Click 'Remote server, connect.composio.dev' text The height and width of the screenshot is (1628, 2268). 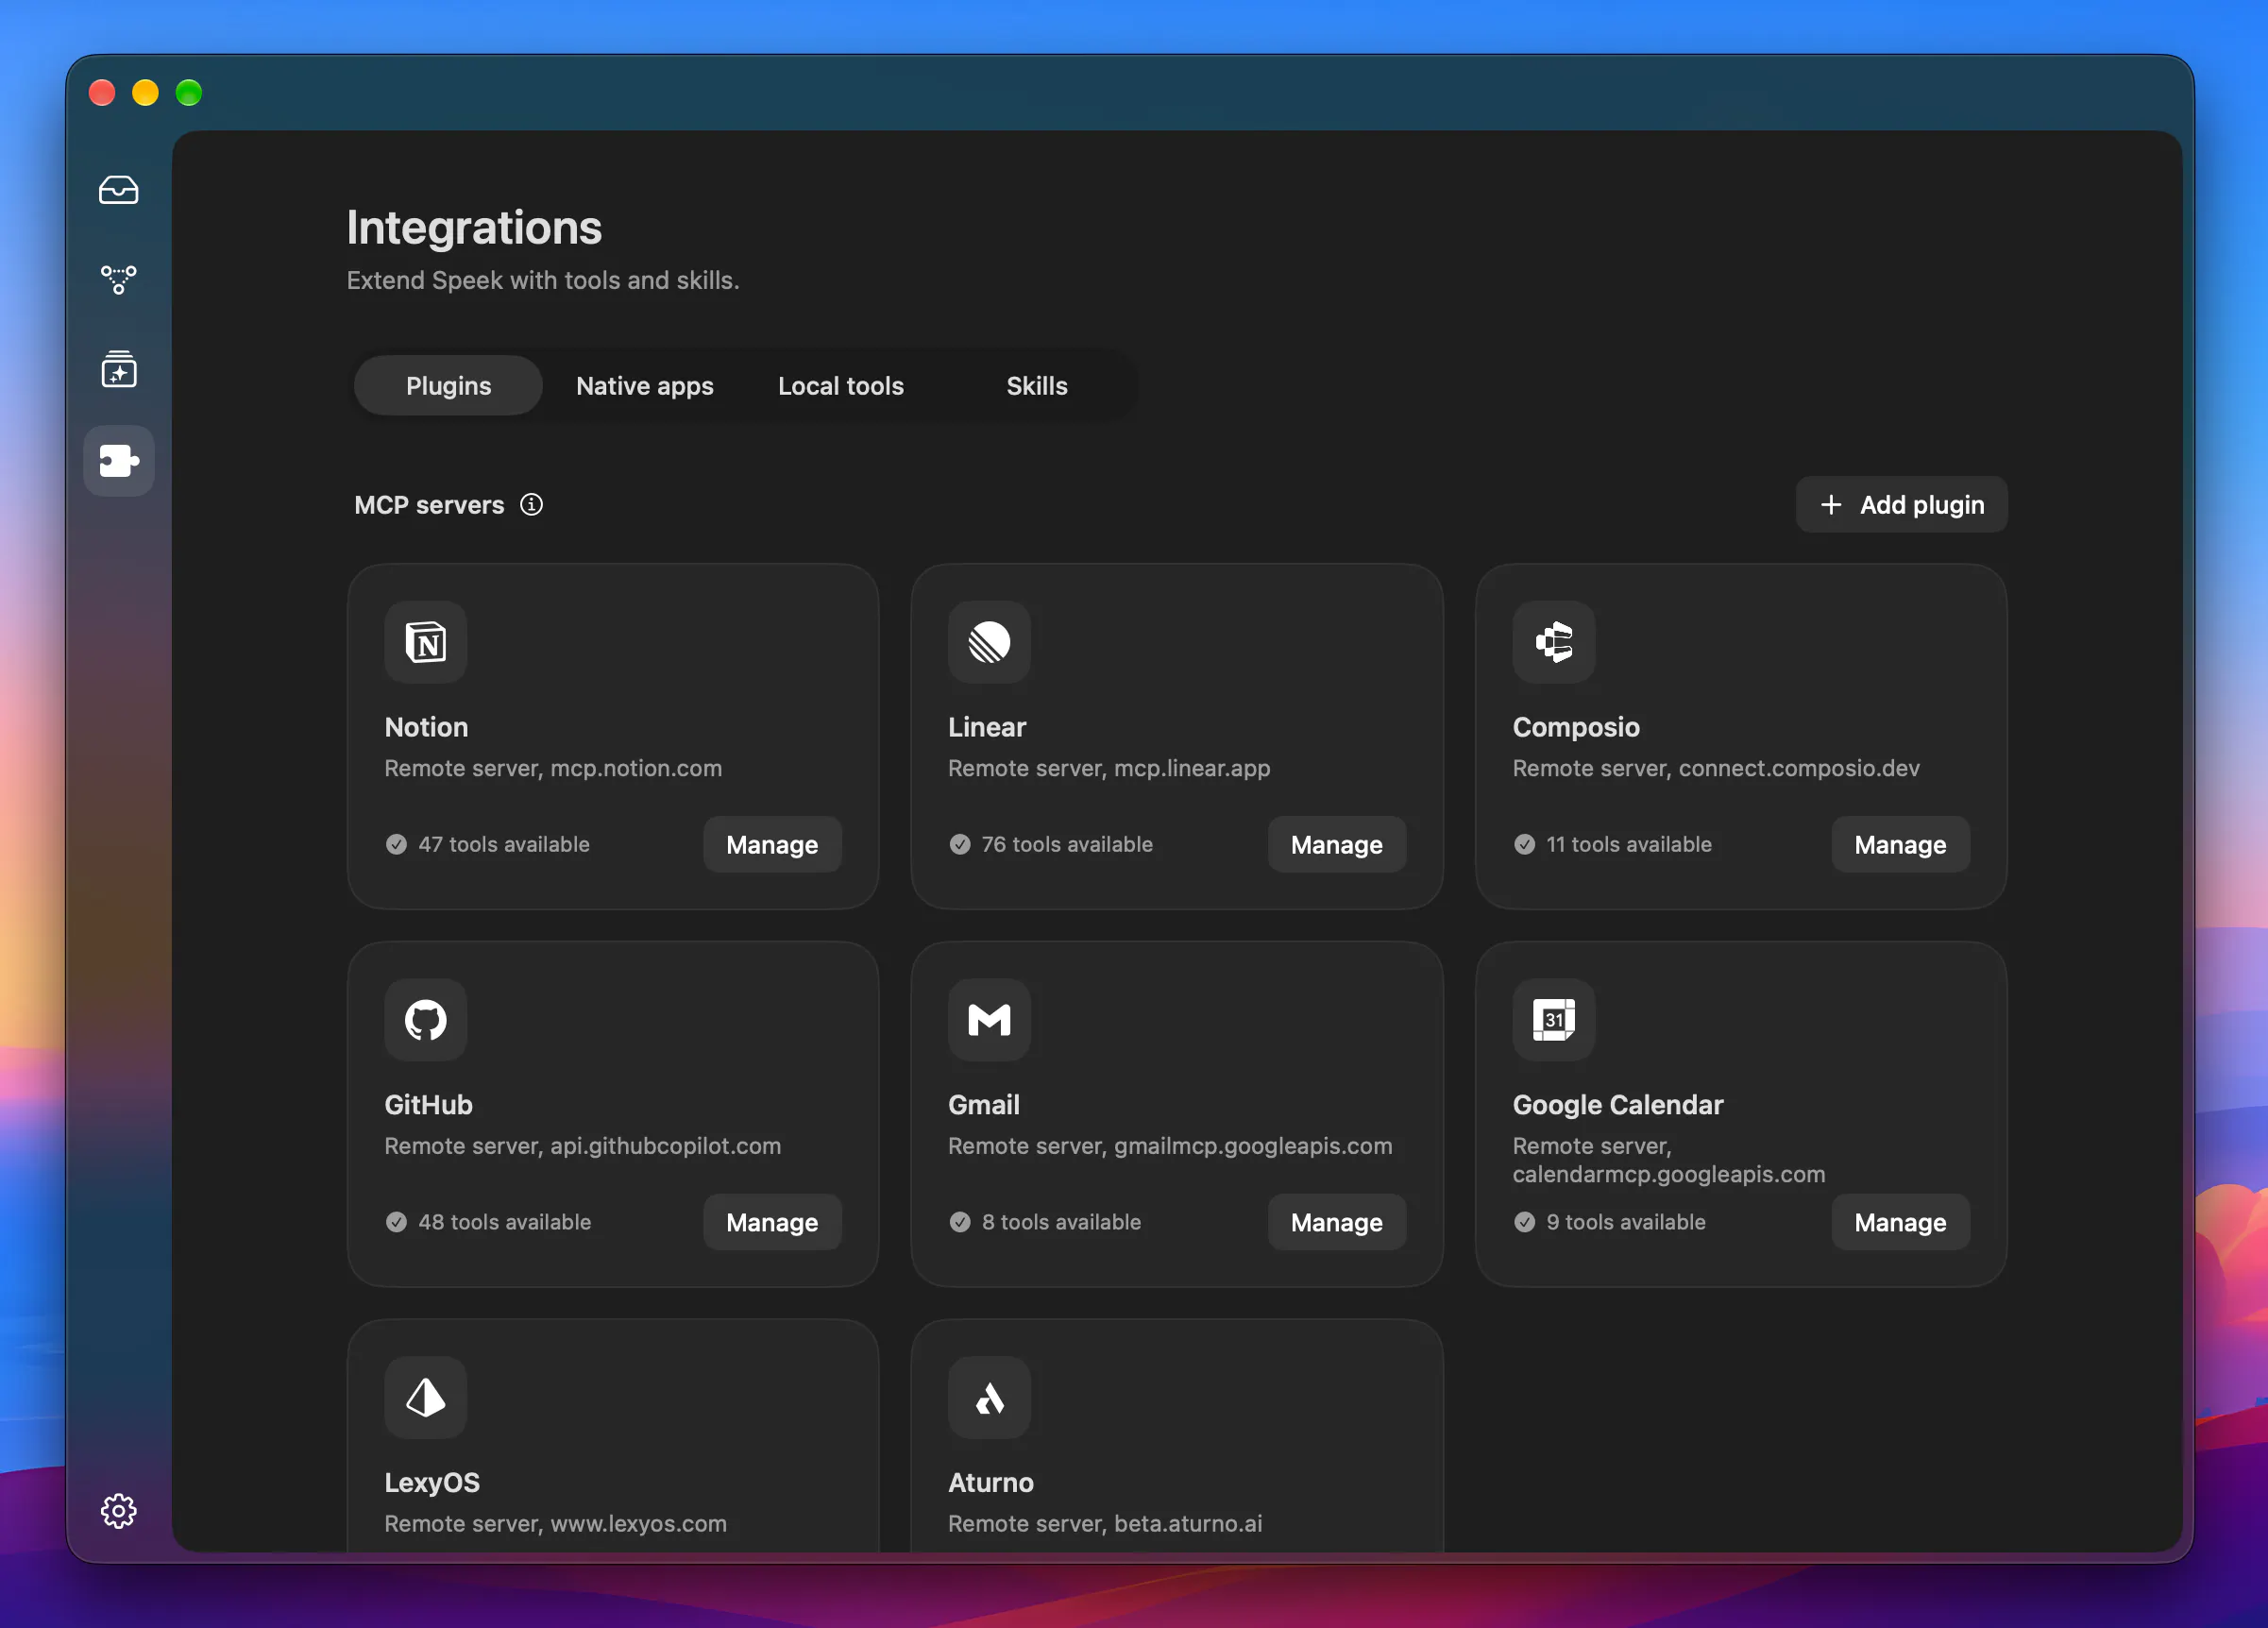pyautogui.click(x=1716, y=768)
